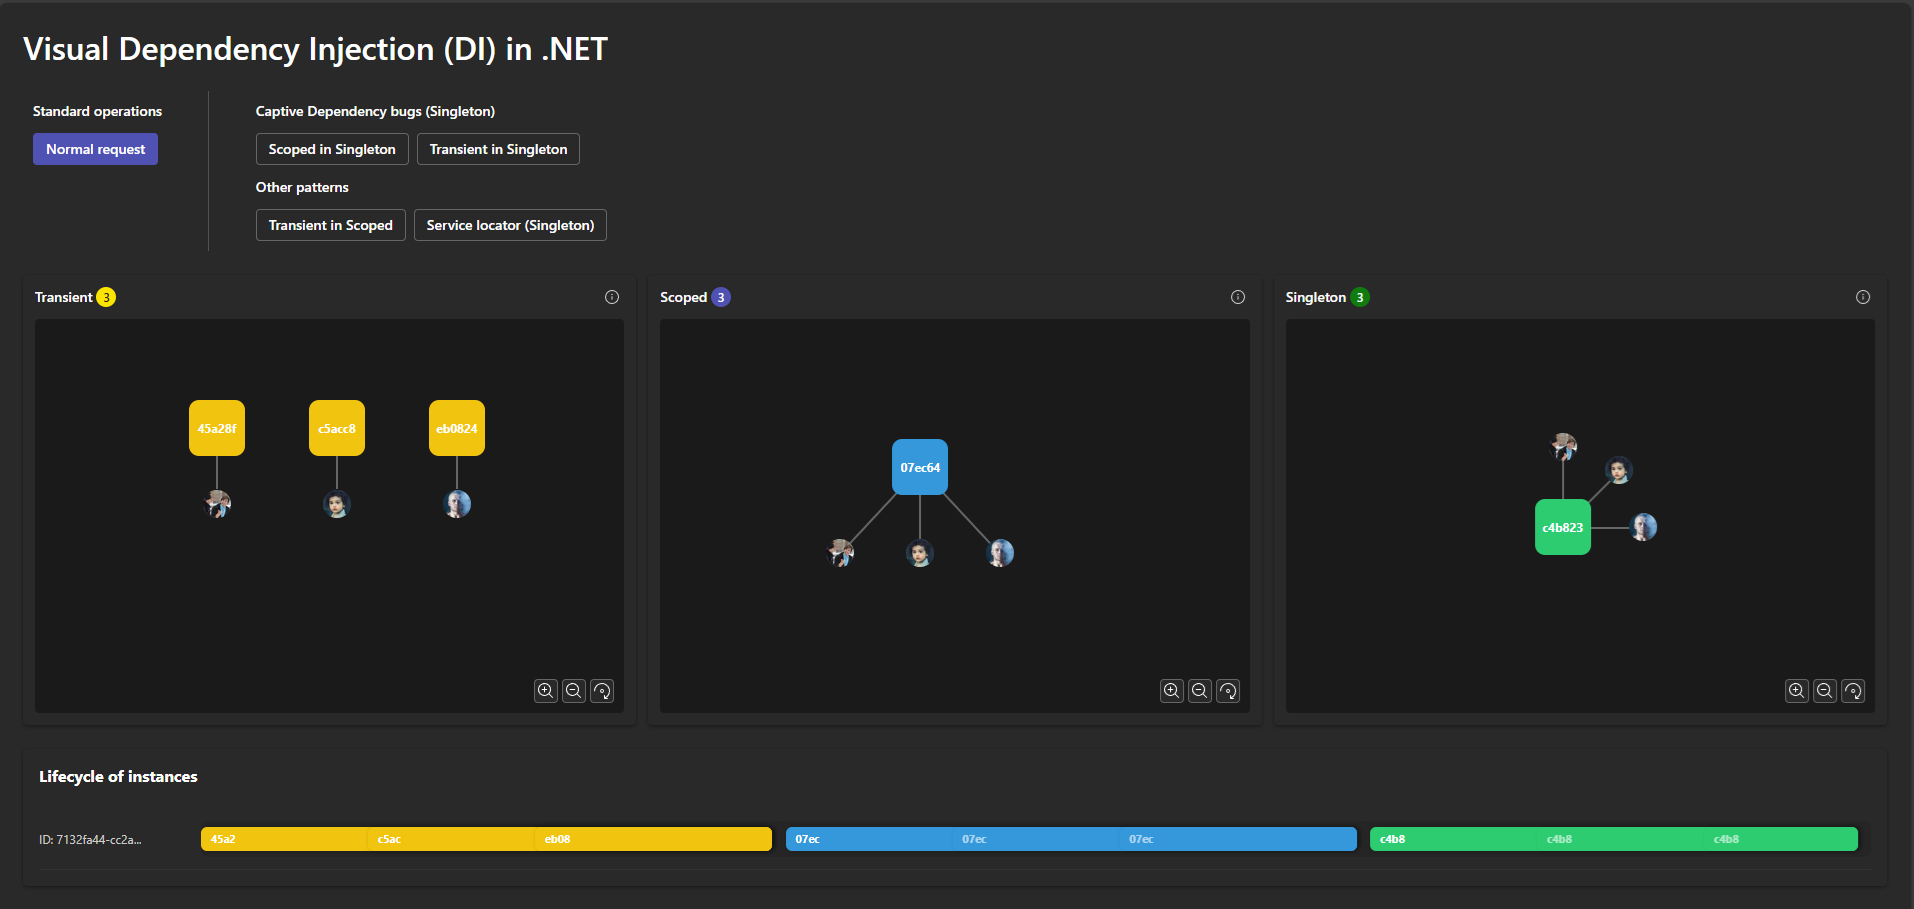
Task: Trigger Service locator (Singleton) pattern
Action: coord(510,225)
